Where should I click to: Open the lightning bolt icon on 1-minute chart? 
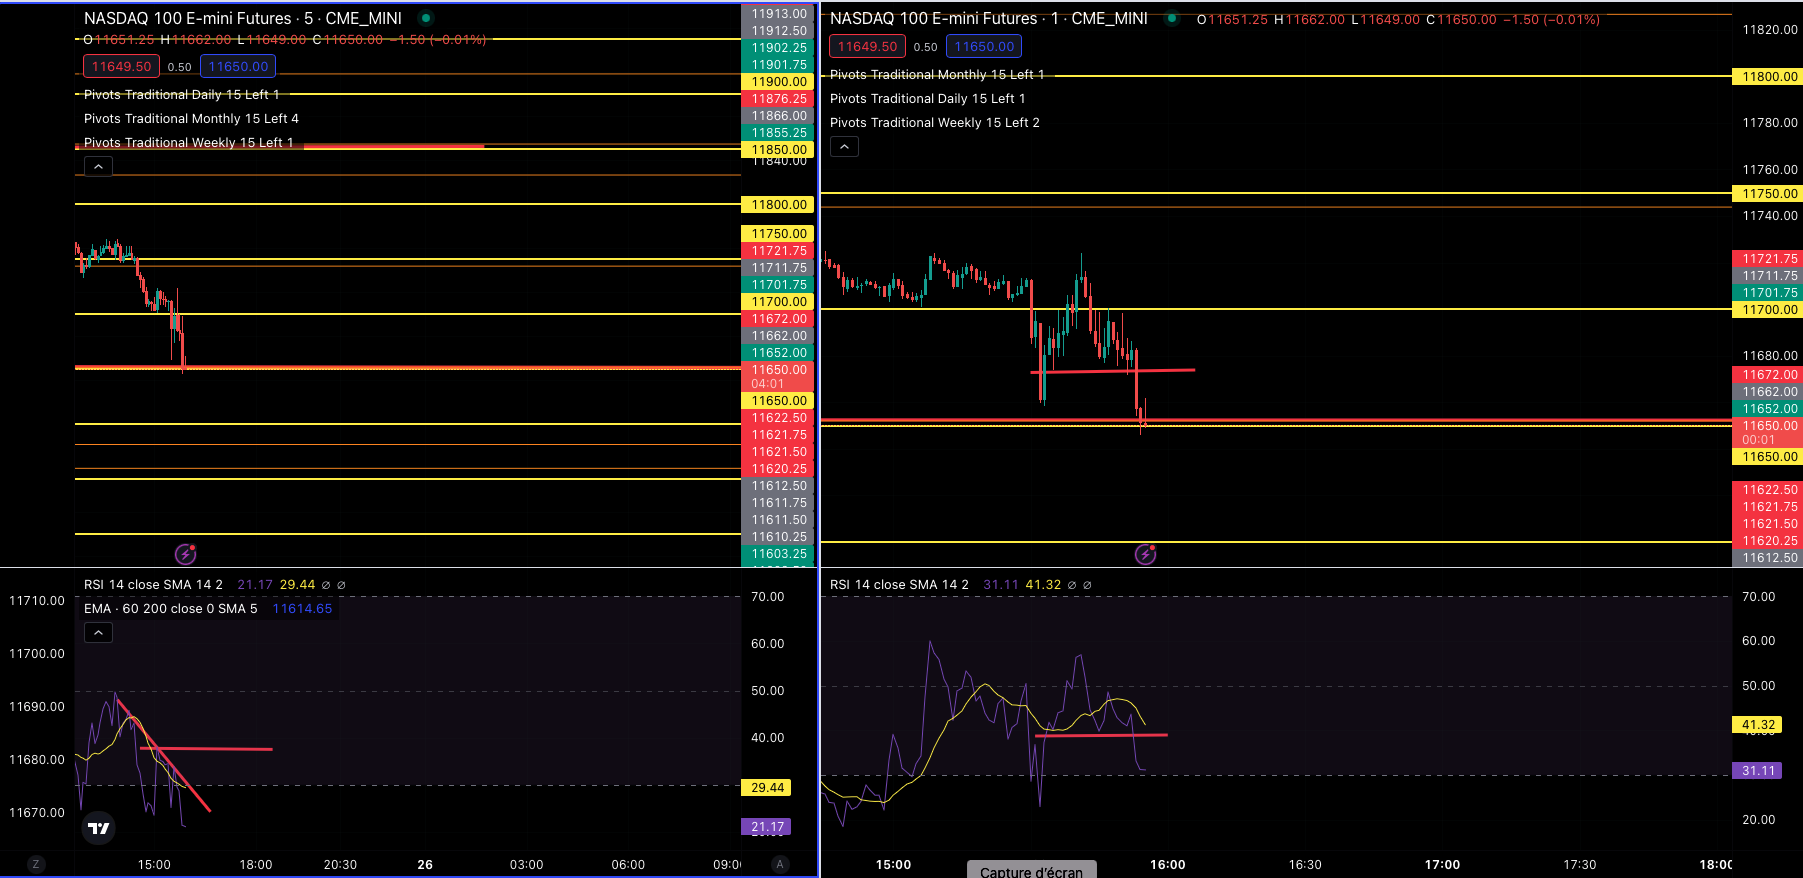tap(1146, 554)
